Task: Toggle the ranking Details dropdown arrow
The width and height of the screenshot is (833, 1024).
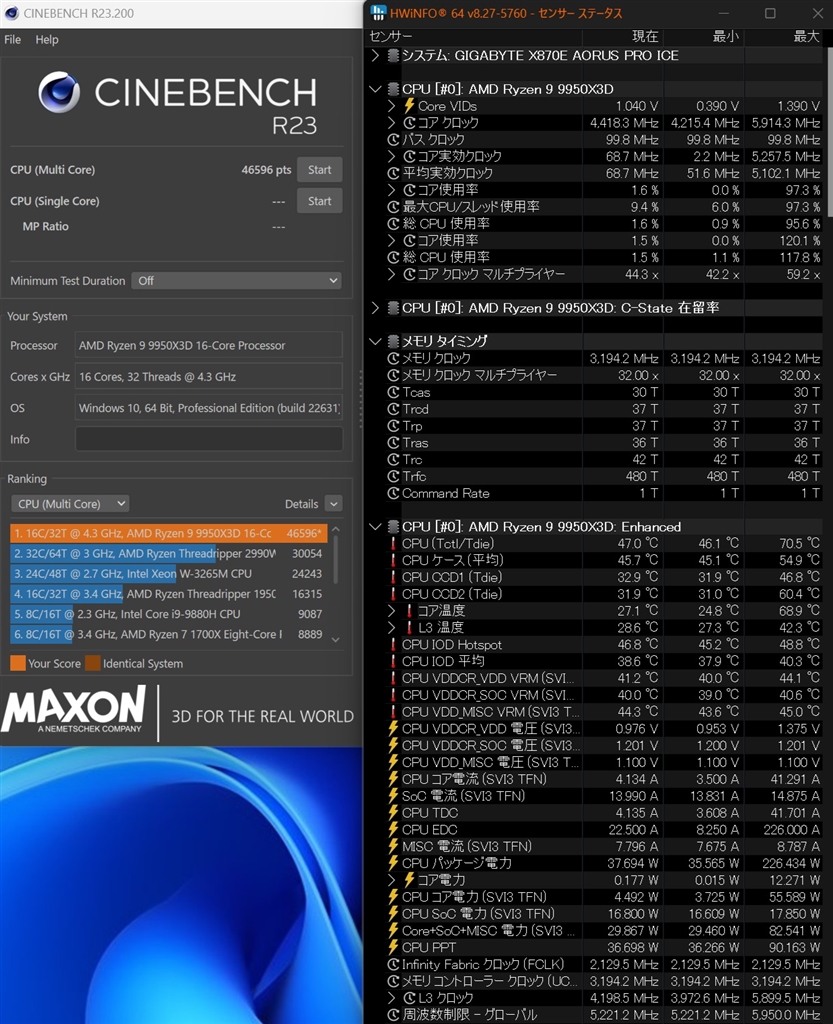Action: pos(334,504)
